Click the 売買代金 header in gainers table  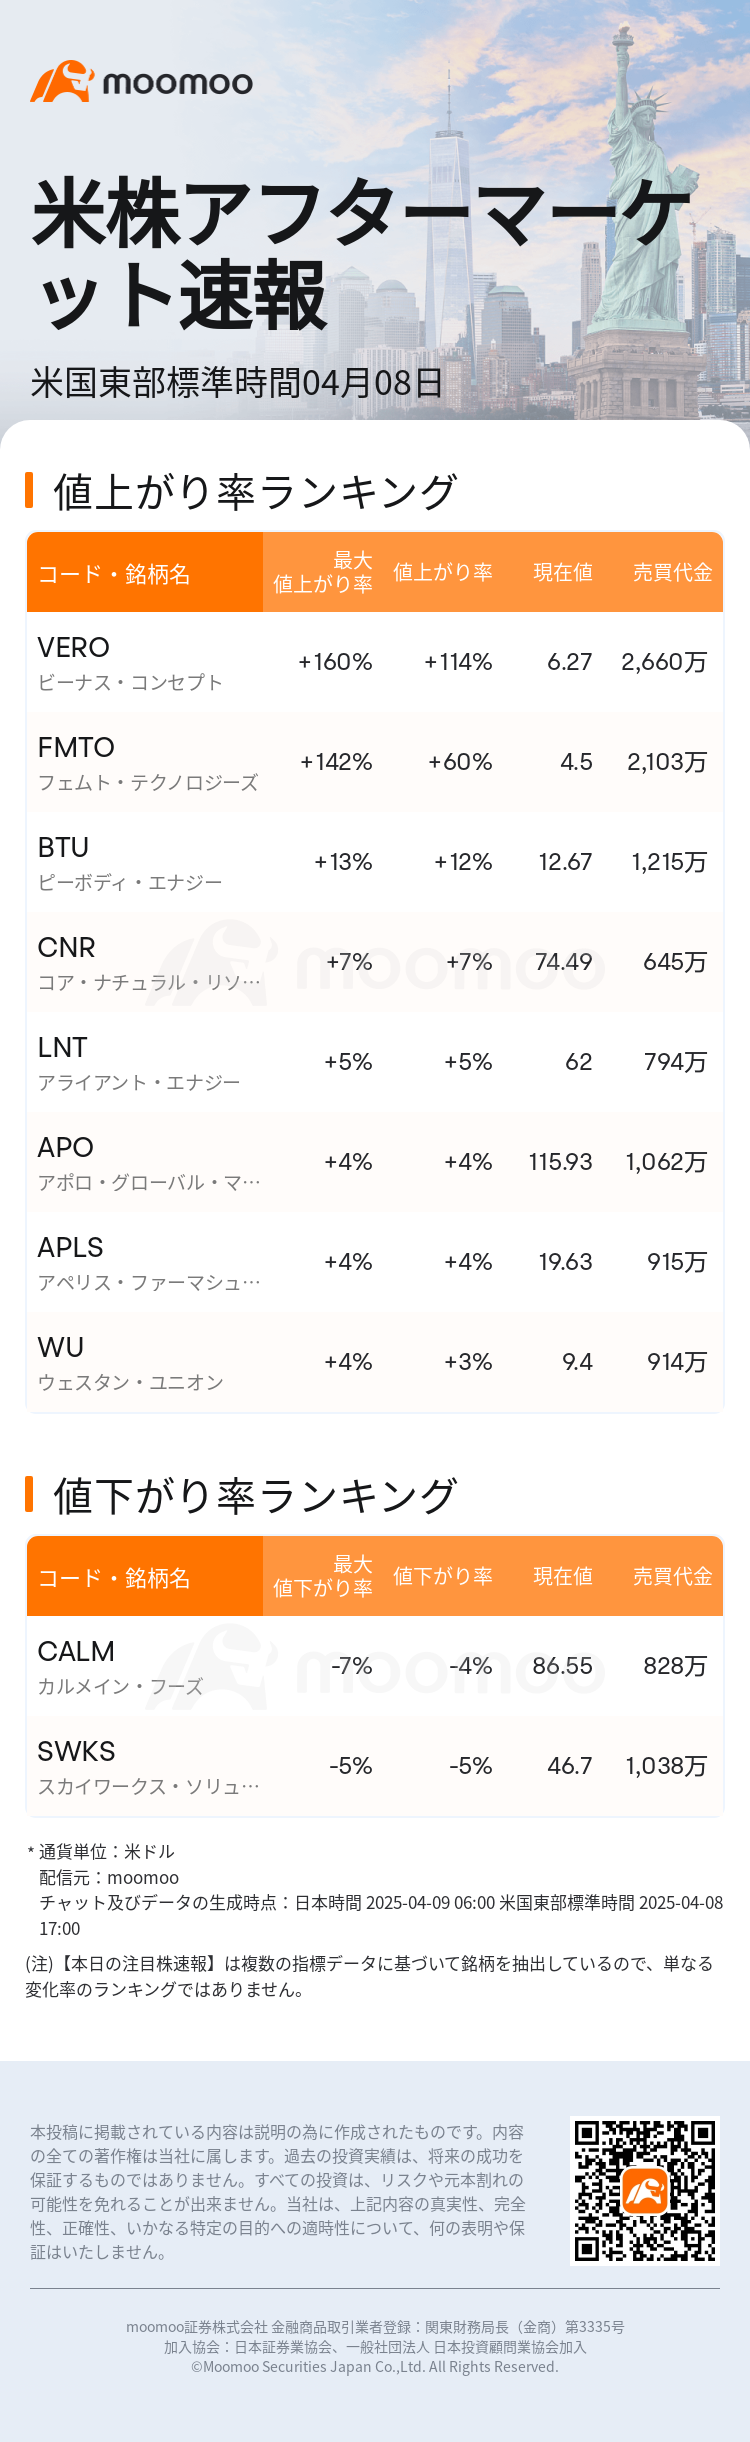[x=672, y=572]
